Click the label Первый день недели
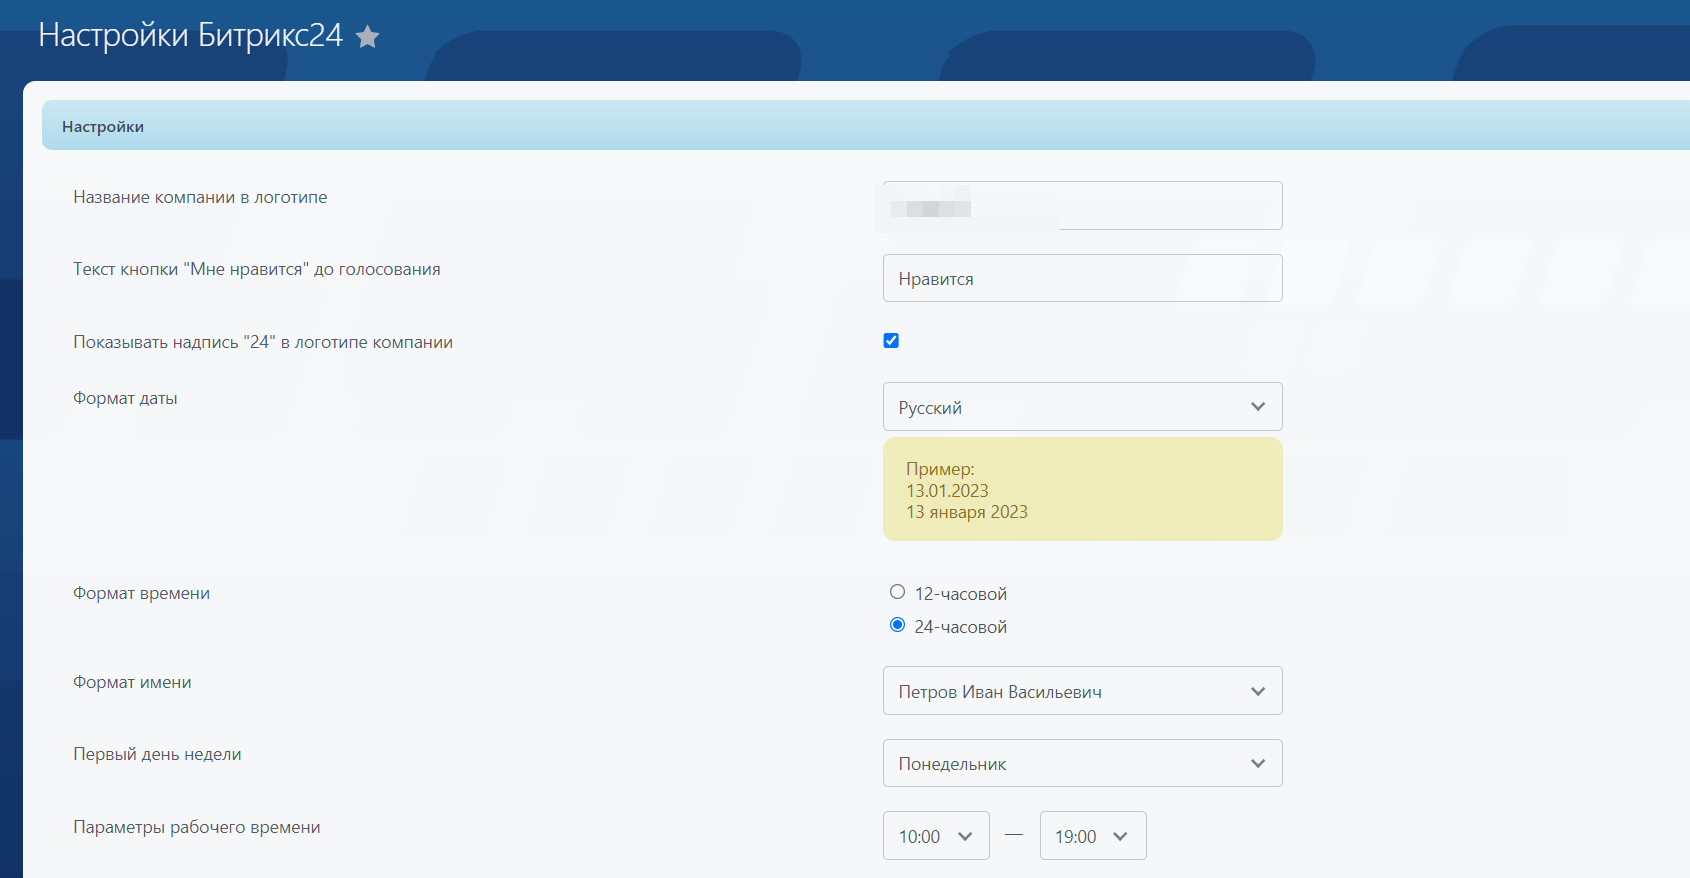 [x=157, y=754]
